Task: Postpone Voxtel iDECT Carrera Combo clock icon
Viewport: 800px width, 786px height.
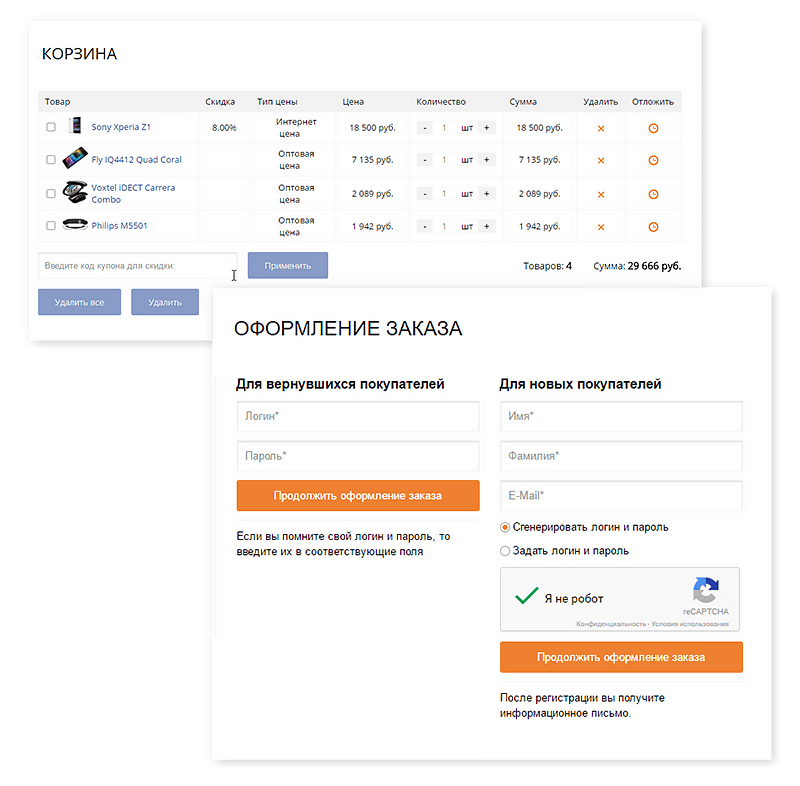Action: tap(653, 194)
